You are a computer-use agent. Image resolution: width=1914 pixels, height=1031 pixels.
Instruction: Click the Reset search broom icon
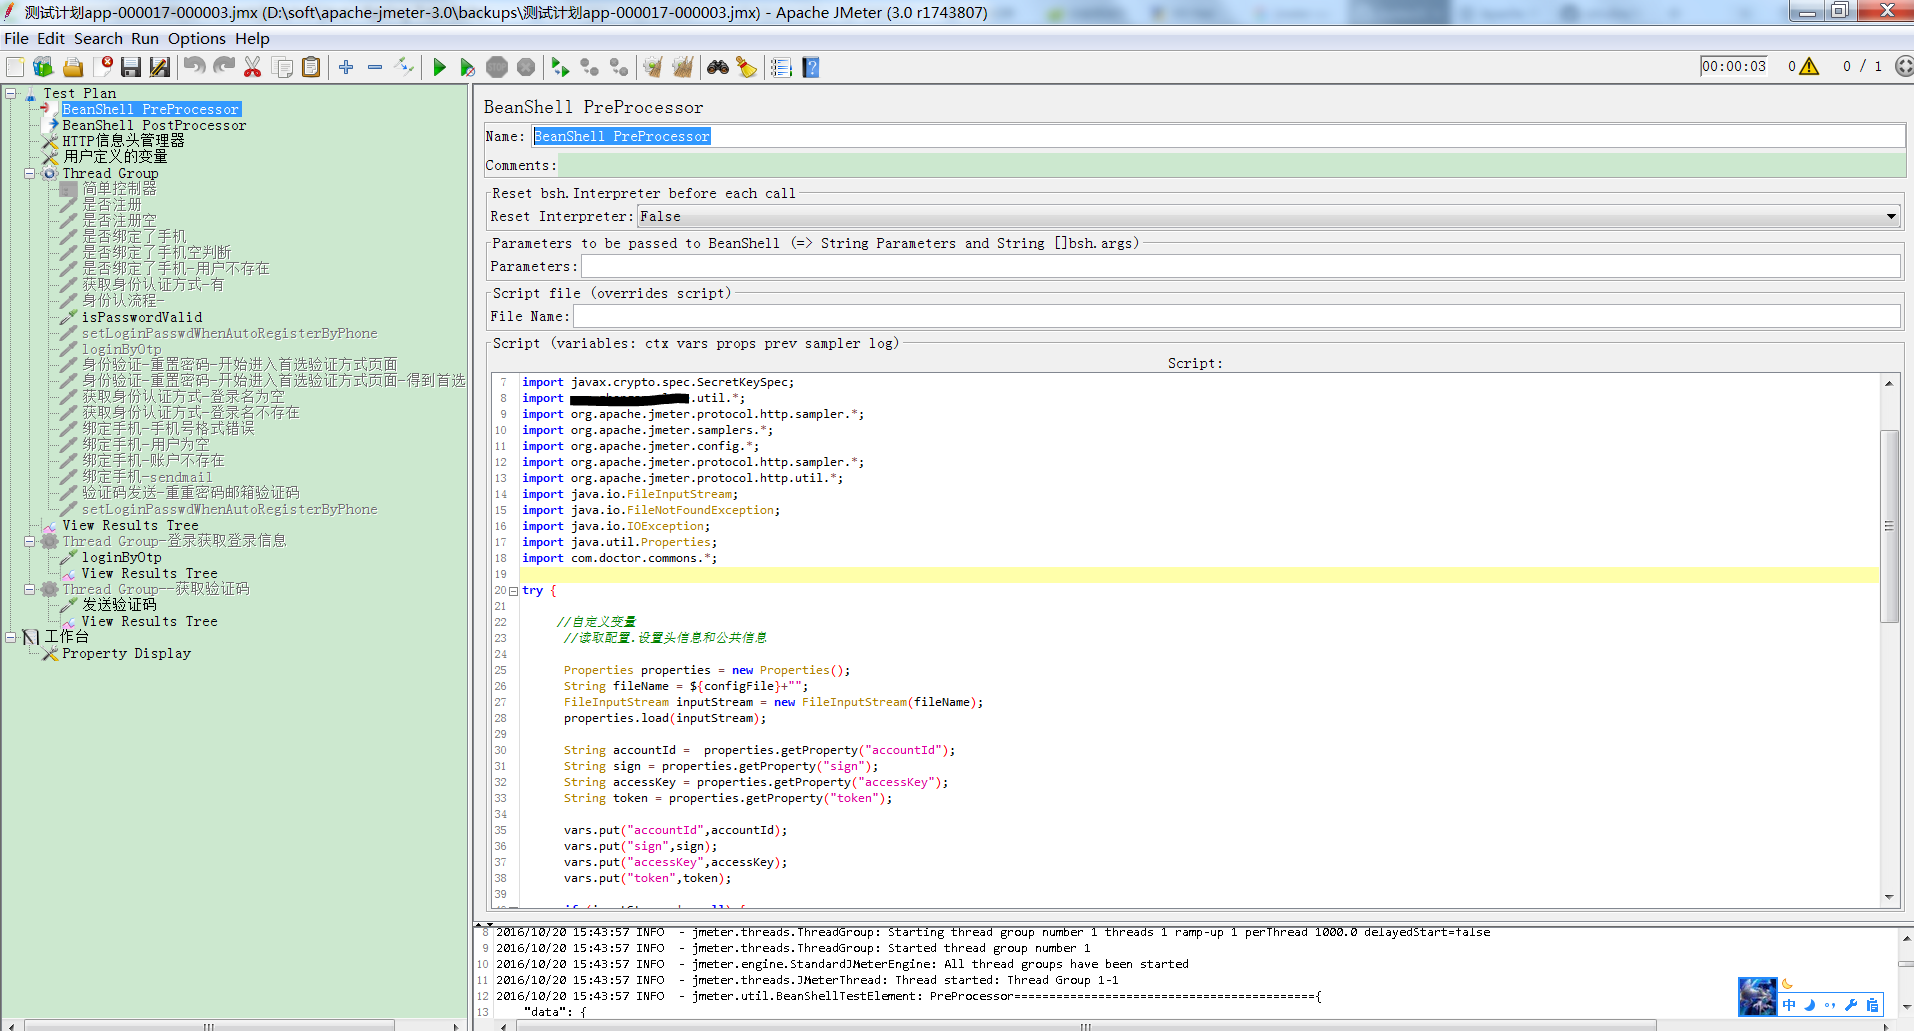747,67
